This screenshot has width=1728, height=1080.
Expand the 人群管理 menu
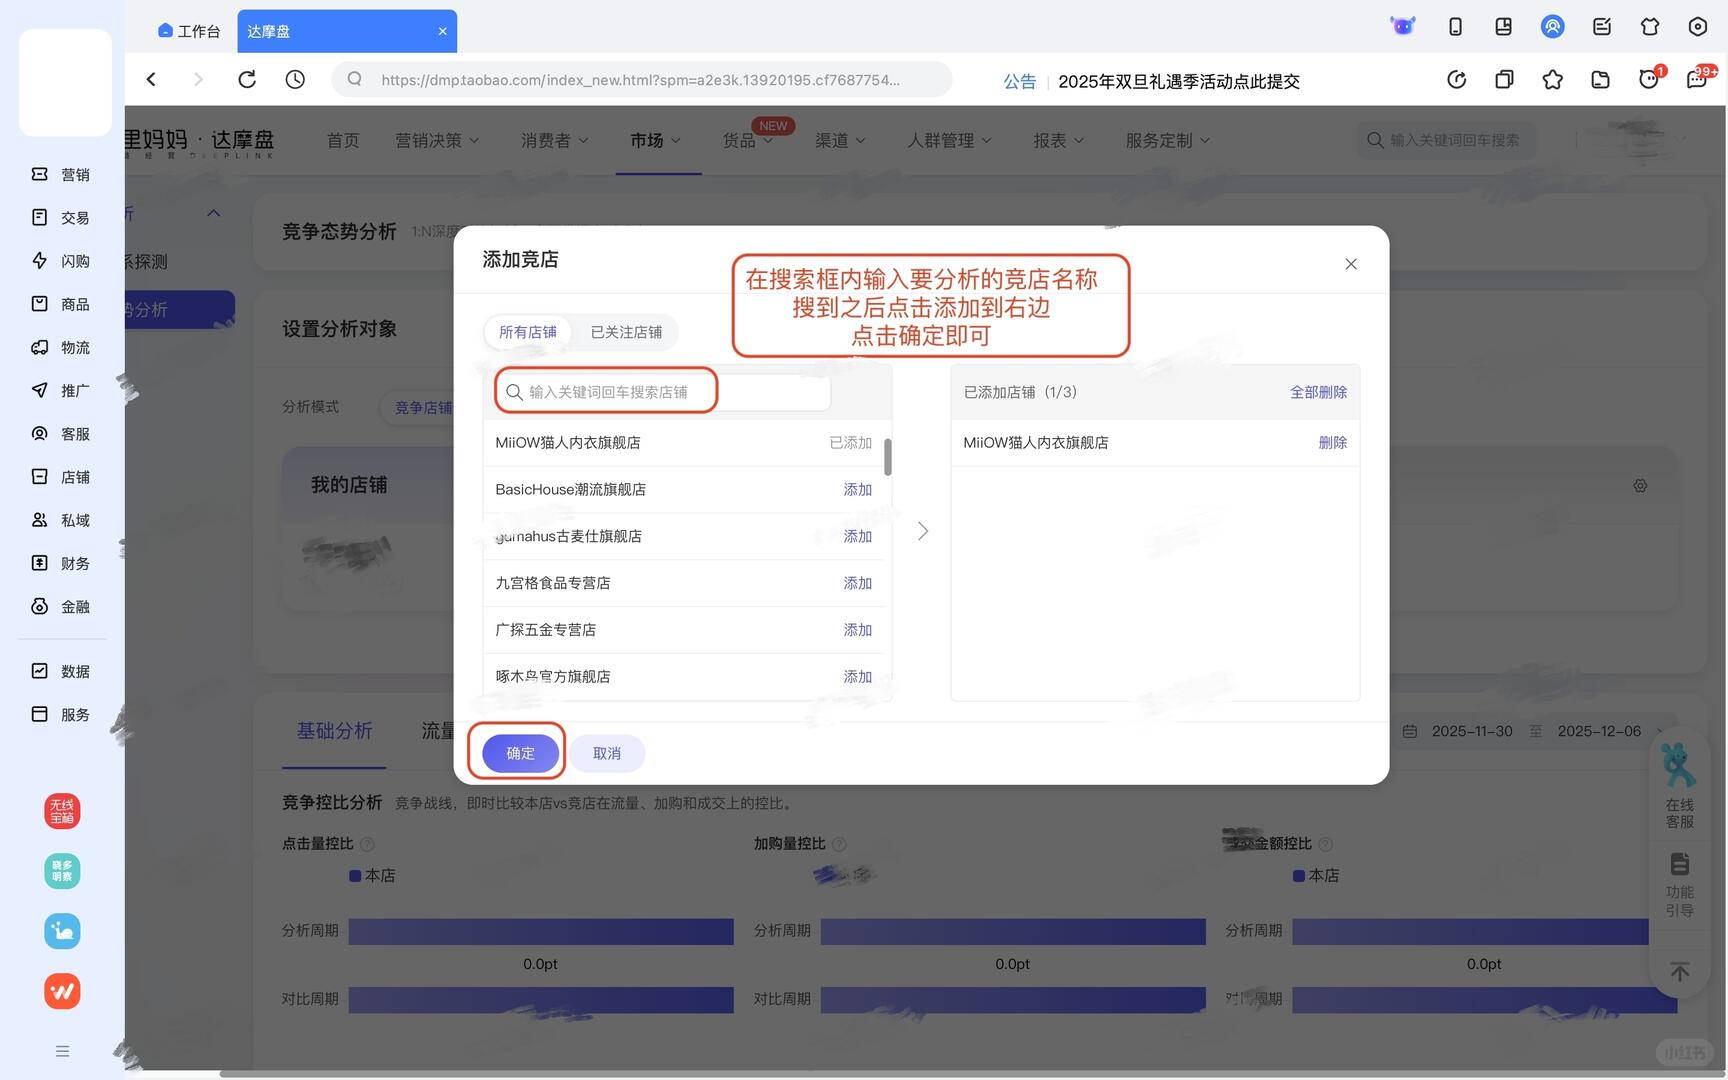(949, 140)
